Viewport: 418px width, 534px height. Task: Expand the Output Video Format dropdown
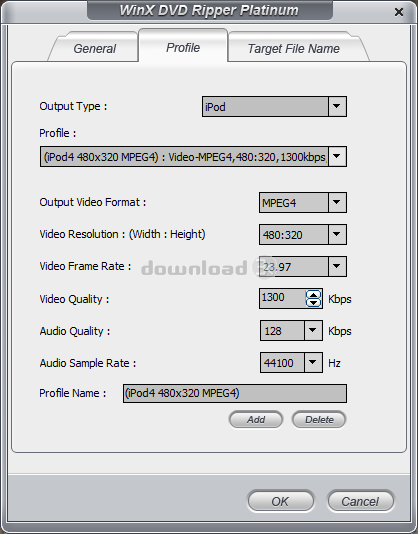tap(337, 202)
